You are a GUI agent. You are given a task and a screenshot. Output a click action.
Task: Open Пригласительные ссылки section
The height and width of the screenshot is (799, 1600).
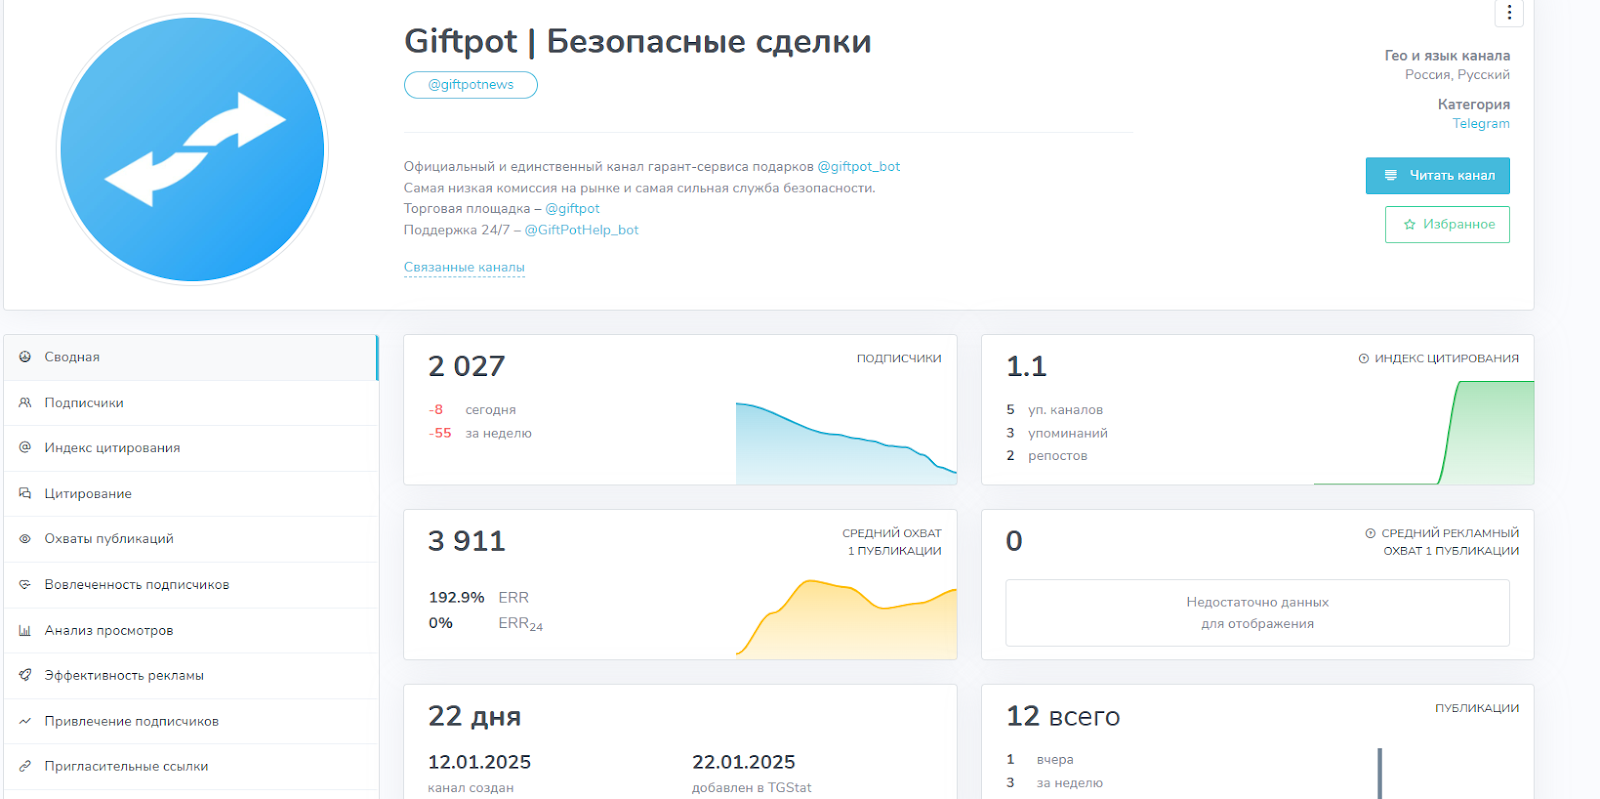coord(190,767)
